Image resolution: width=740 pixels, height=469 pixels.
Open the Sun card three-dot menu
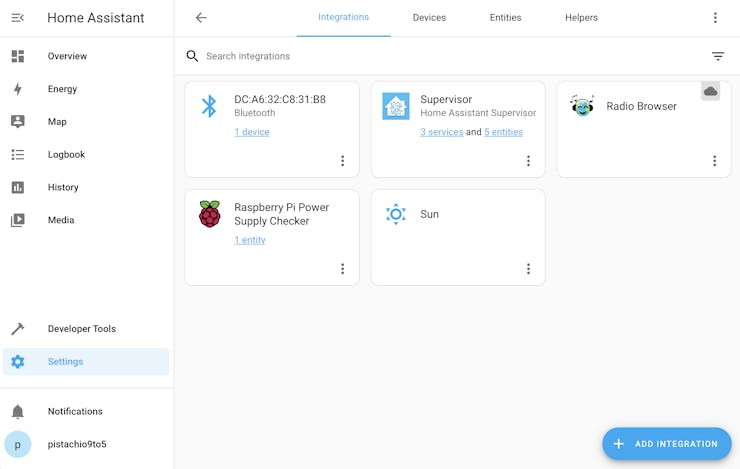528,269
